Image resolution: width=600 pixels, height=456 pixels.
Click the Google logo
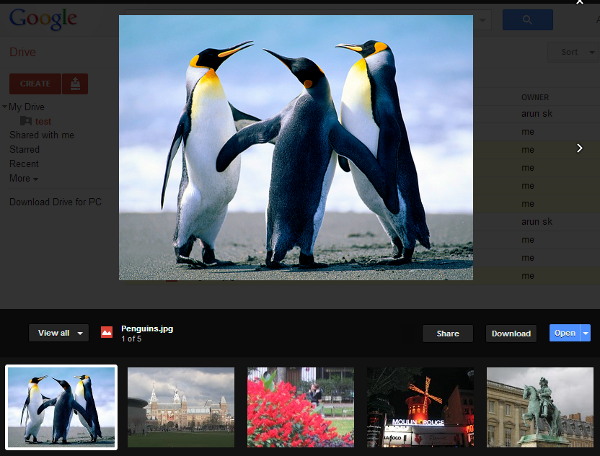click(43, 19)
